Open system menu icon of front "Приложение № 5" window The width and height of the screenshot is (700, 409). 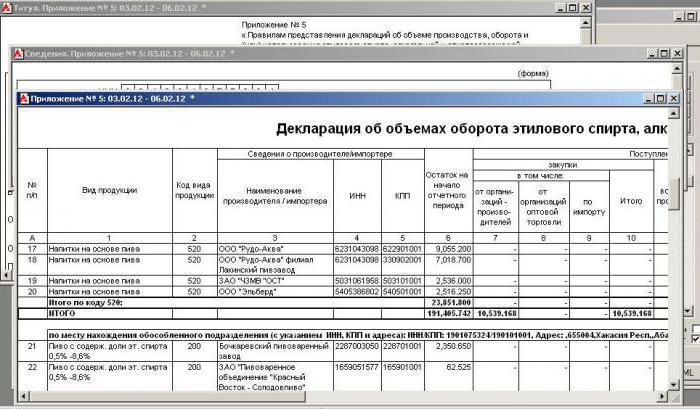coord(25,98)
